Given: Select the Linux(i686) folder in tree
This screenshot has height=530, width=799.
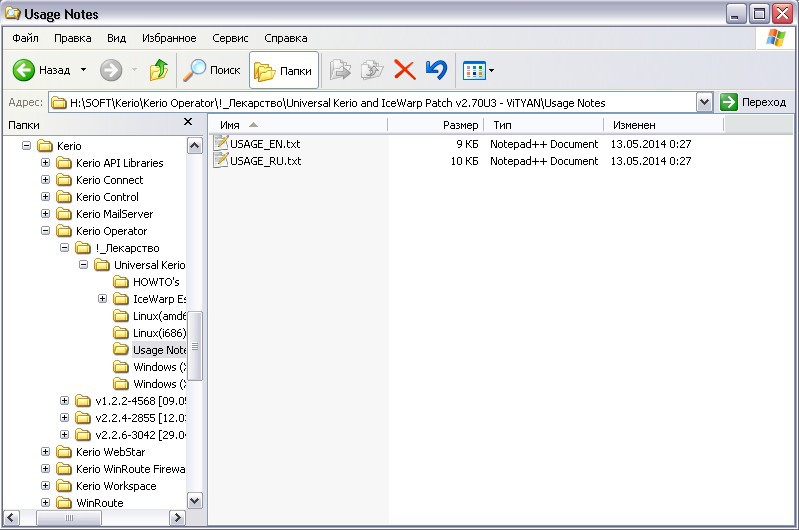Looking at the screenshot, I should tap(159, 333).
